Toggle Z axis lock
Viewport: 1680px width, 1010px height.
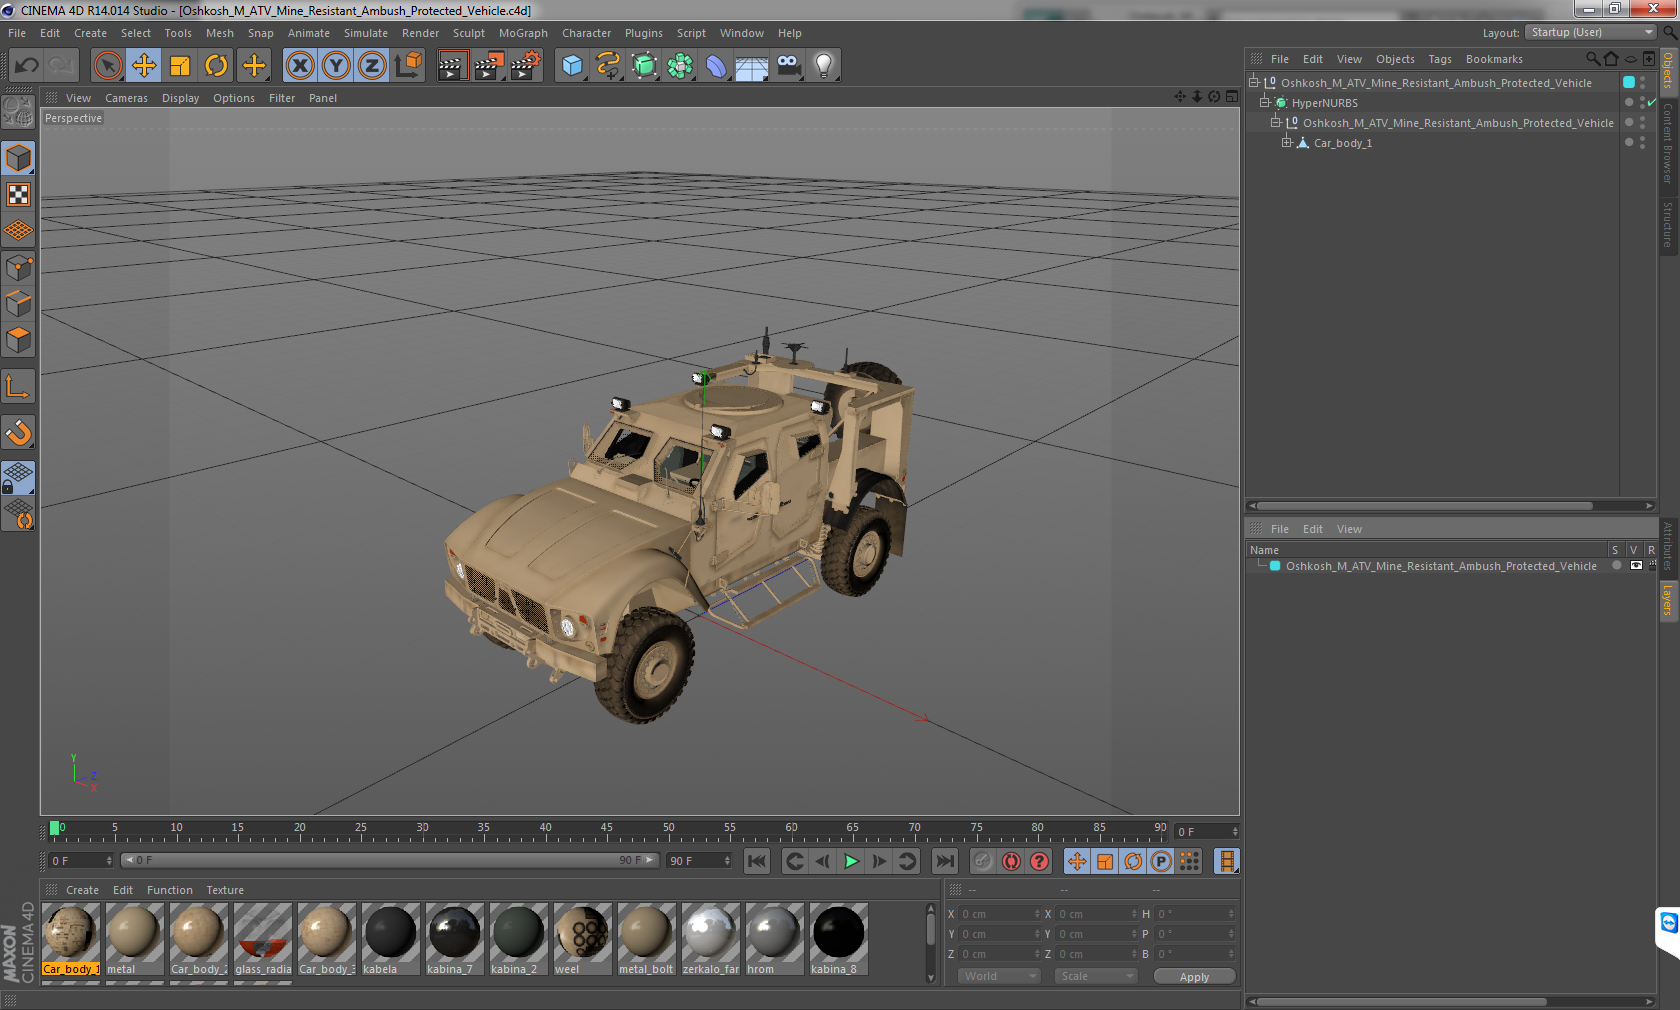pos(372,66)
